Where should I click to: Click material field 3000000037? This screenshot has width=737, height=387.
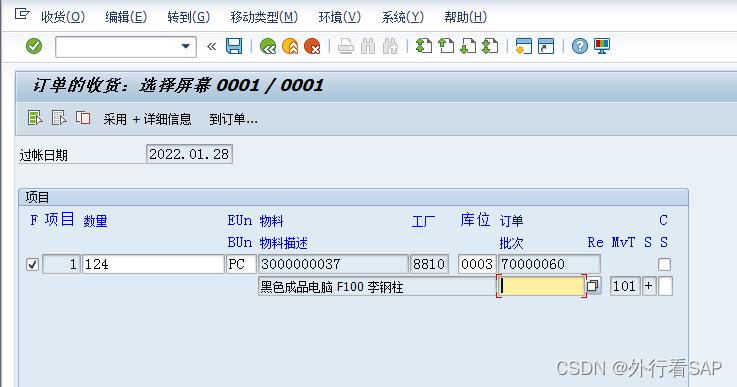pyautogui.click(x=333, y=264)
